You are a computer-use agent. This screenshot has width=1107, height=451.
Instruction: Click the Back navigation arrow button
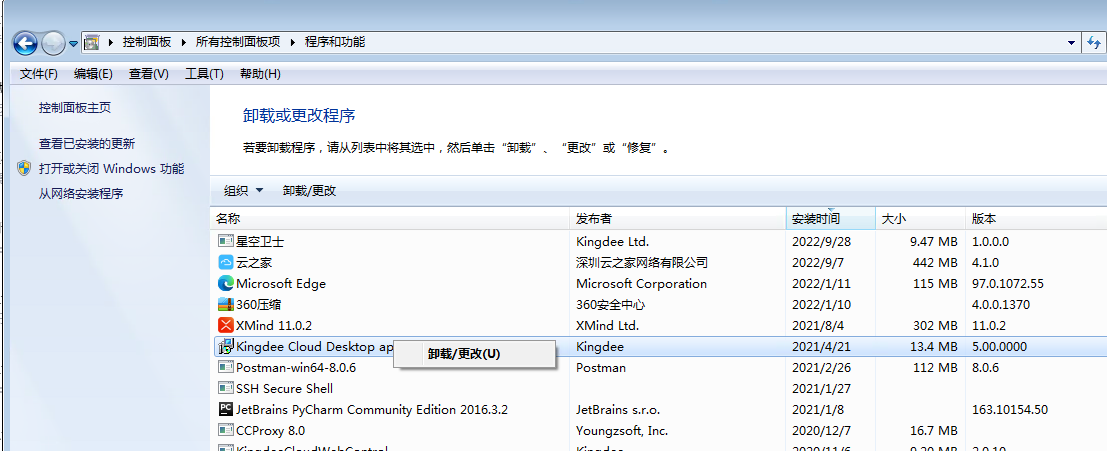25,44
